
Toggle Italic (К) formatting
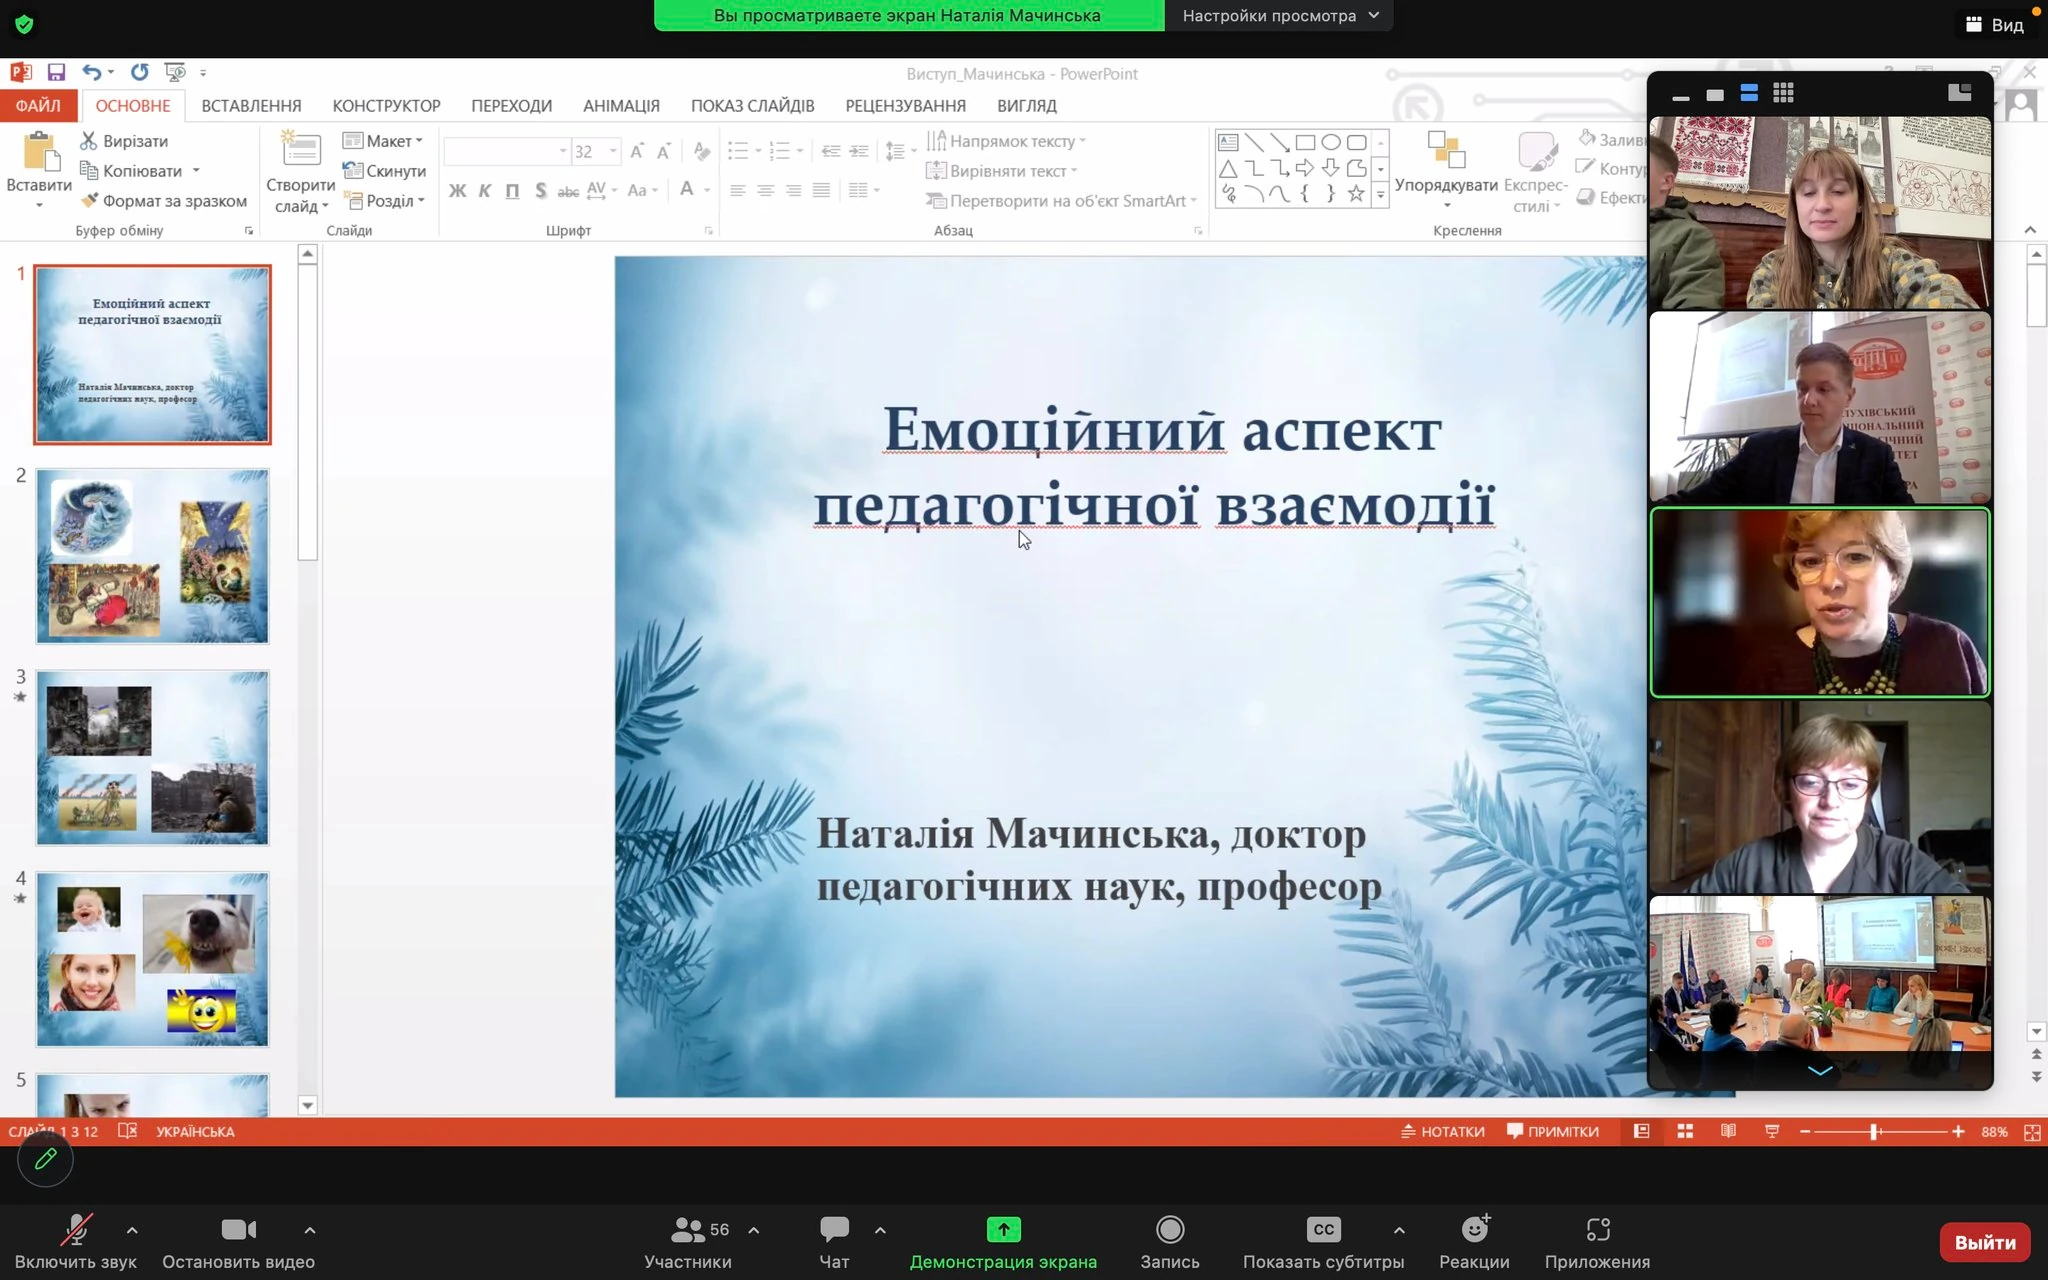coord(485,190)
